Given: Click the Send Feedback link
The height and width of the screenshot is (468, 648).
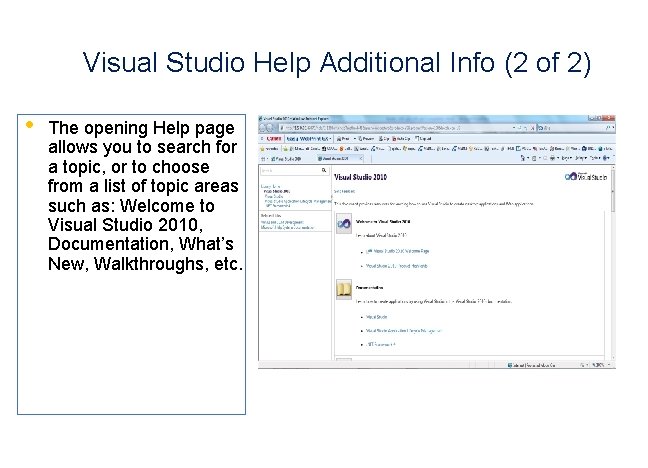Looking at the screenshot, I should (344, 191).
